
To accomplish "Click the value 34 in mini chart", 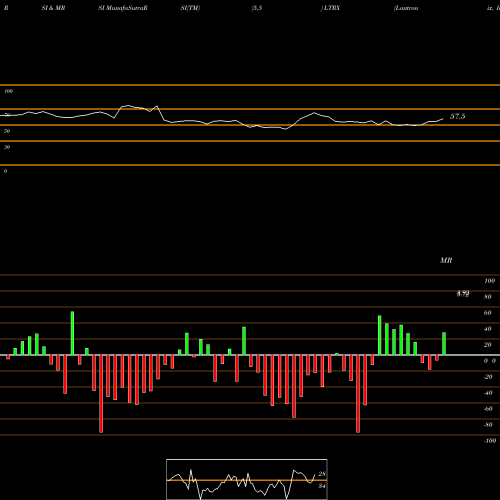I will coord(322,486).
